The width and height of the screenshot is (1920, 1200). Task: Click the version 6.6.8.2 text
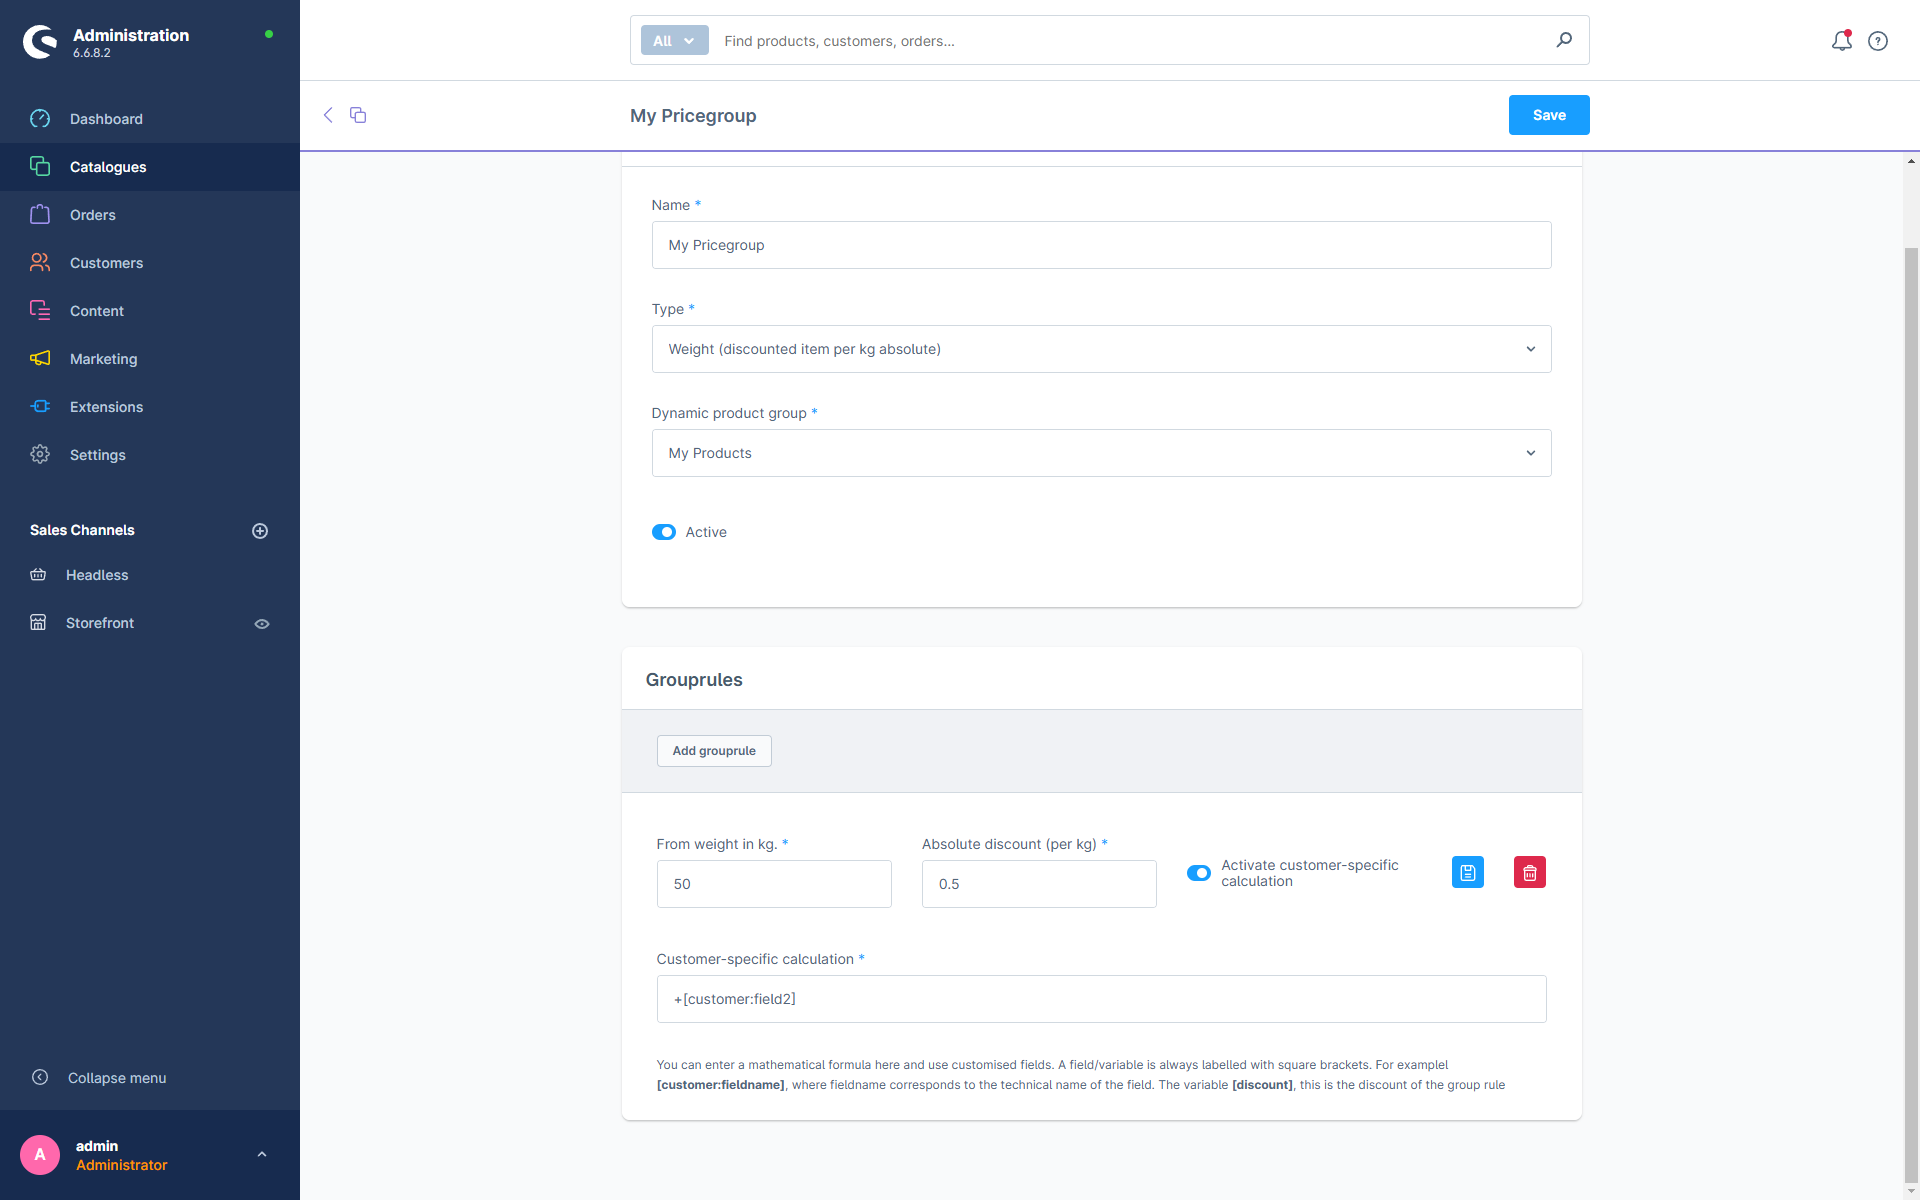92,53
